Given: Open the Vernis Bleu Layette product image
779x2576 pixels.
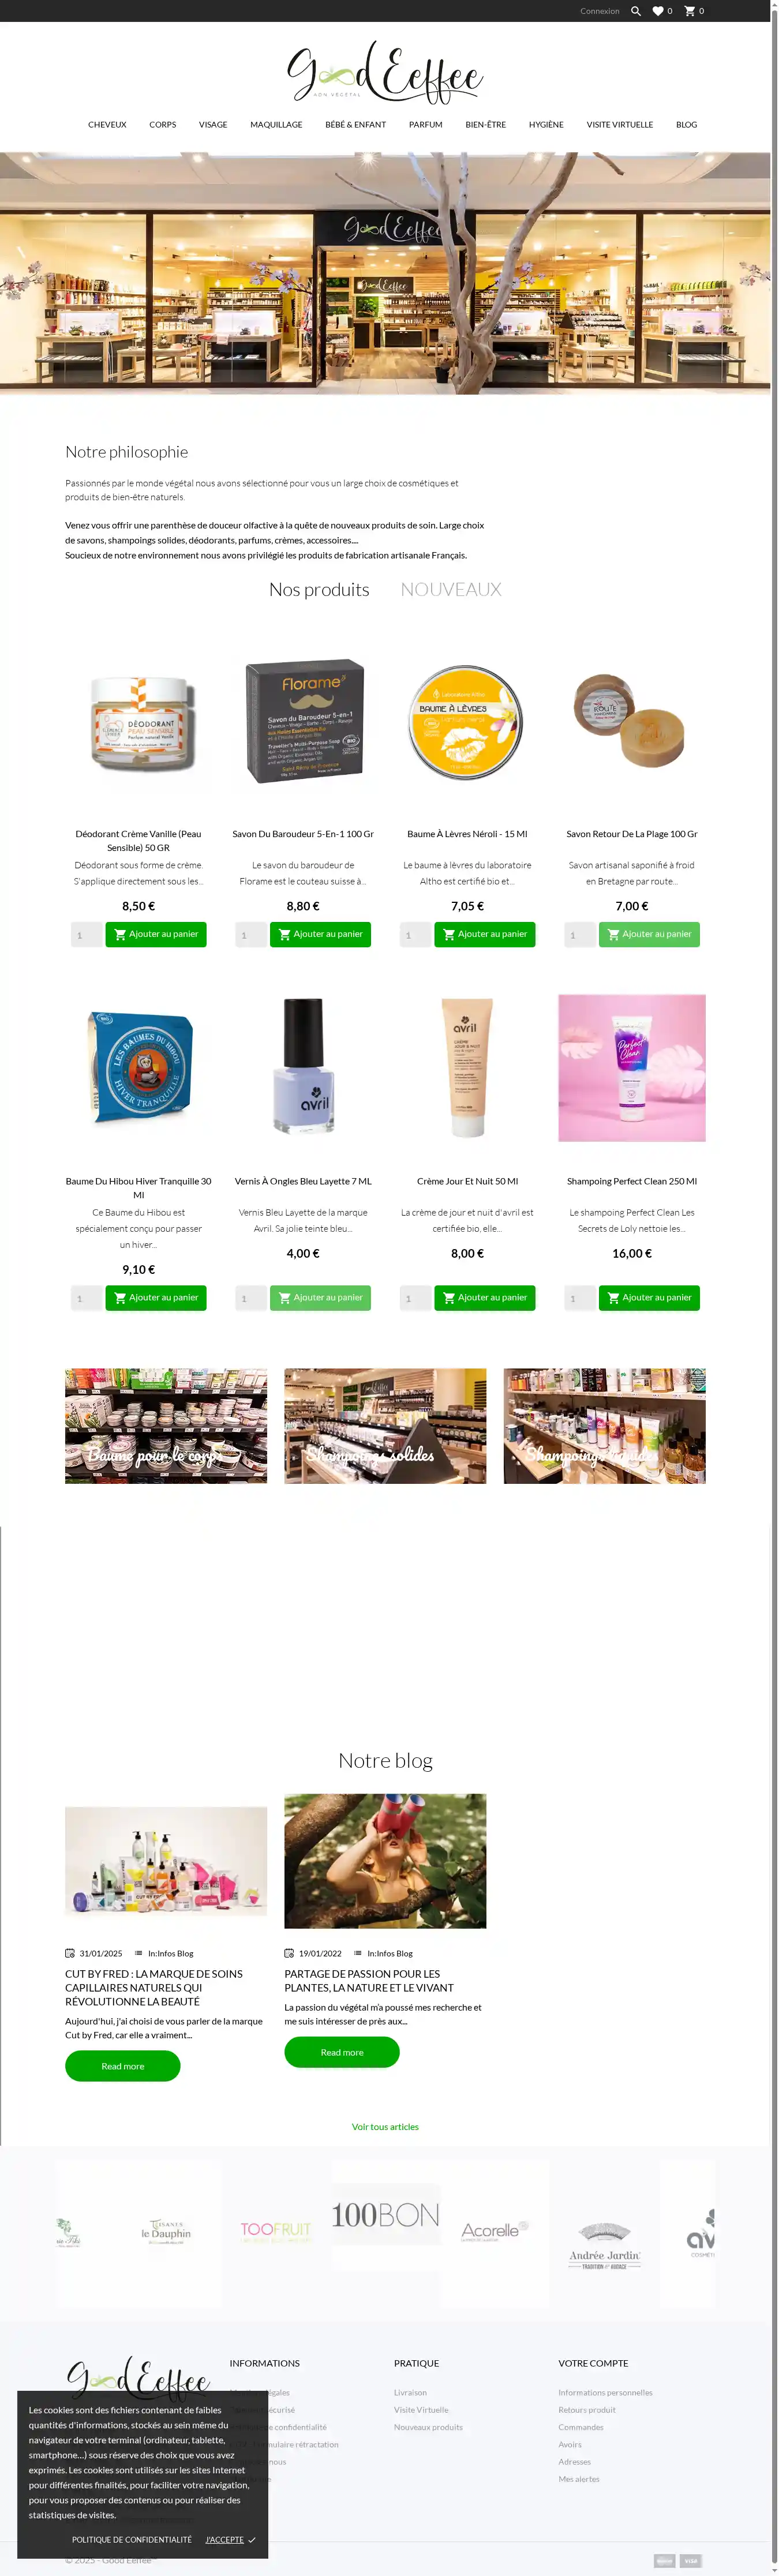Looking at the screenshot, I should [303, 1068].
